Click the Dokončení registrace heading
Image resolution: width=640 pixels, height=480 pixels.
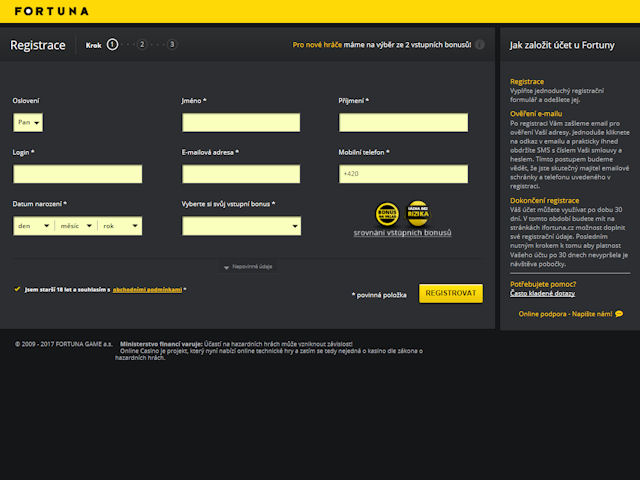coord(544,200)
